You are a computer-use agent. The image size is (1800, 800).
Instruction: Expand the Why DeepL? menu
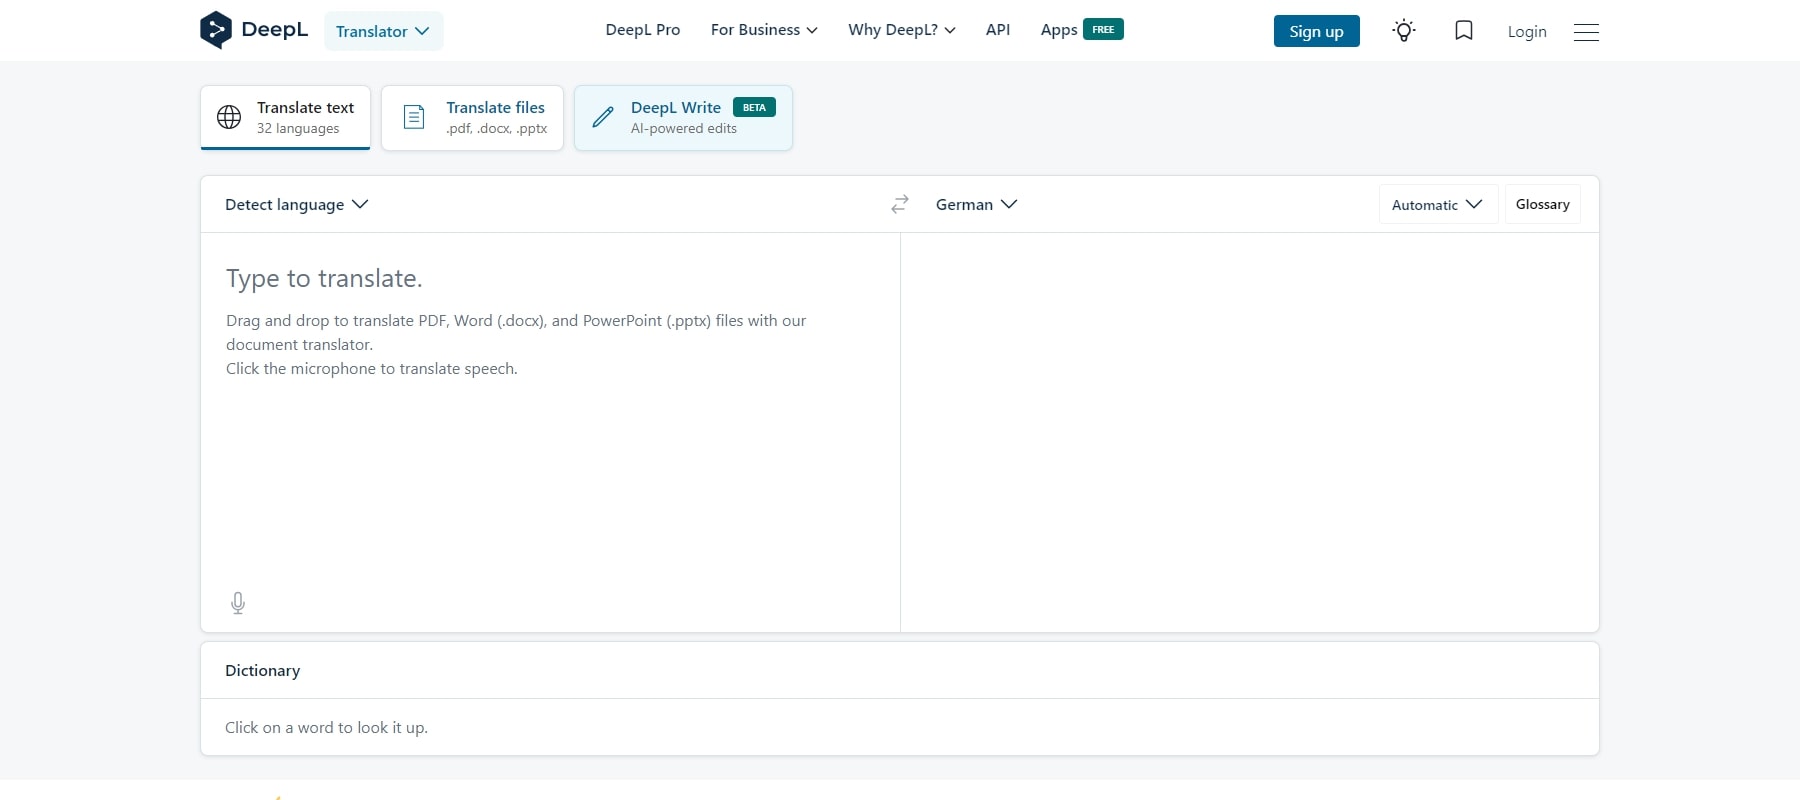point(902,30)
